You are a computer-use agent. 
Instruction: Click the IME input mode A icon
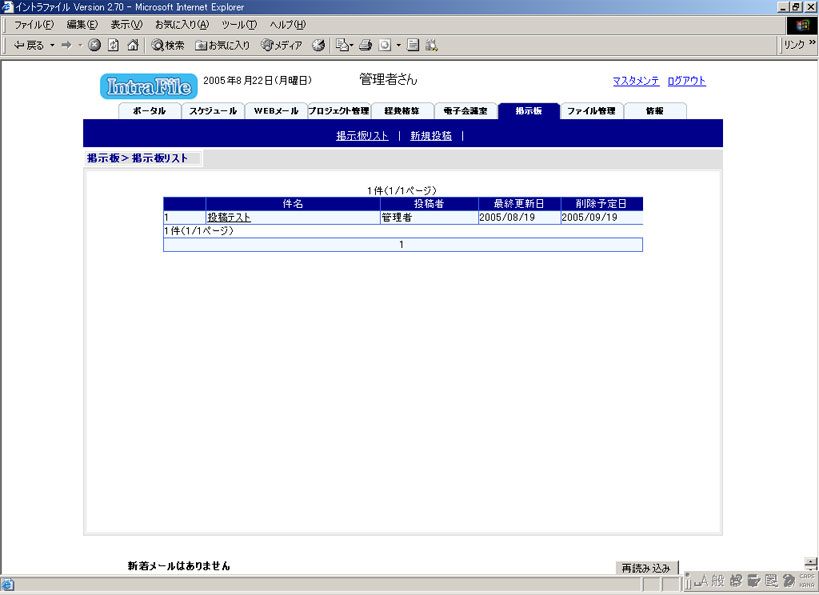point(701,580)
